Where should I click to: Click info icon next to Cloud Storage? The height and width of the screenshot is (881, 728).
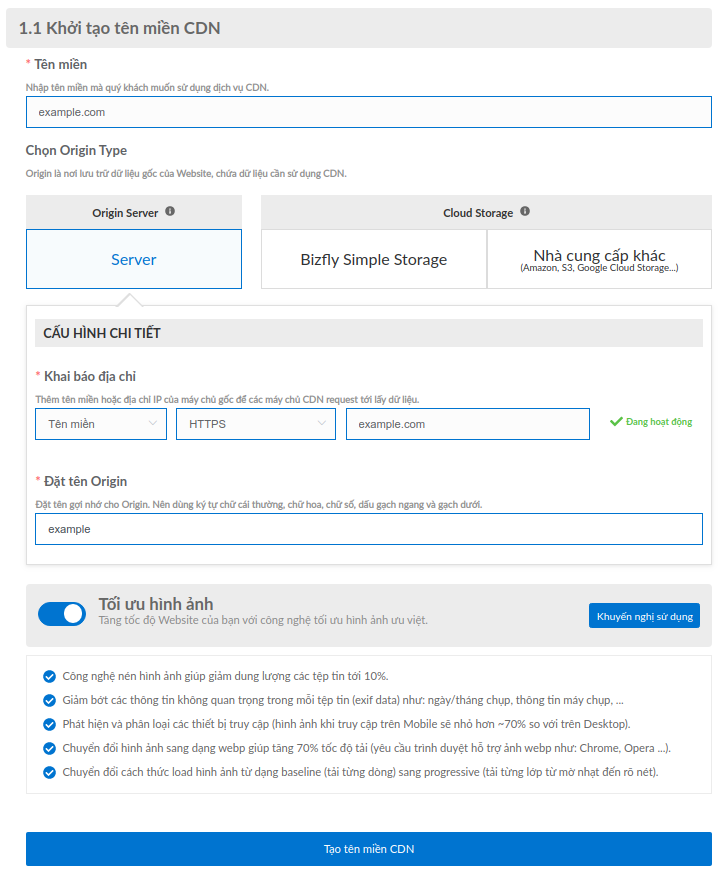click(x=525, y=211)
